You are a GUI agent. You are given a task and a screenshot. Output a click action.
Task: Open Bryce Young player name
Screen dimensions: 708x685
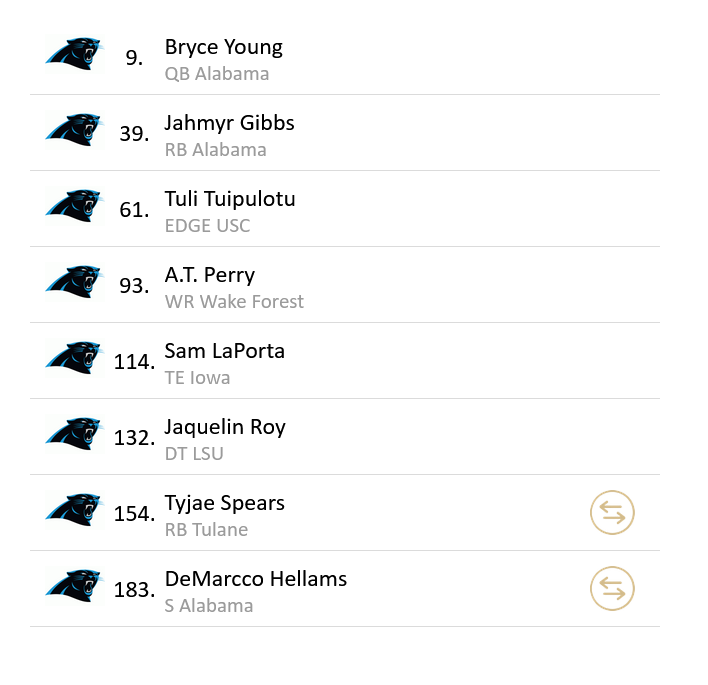tap(223, 47)
